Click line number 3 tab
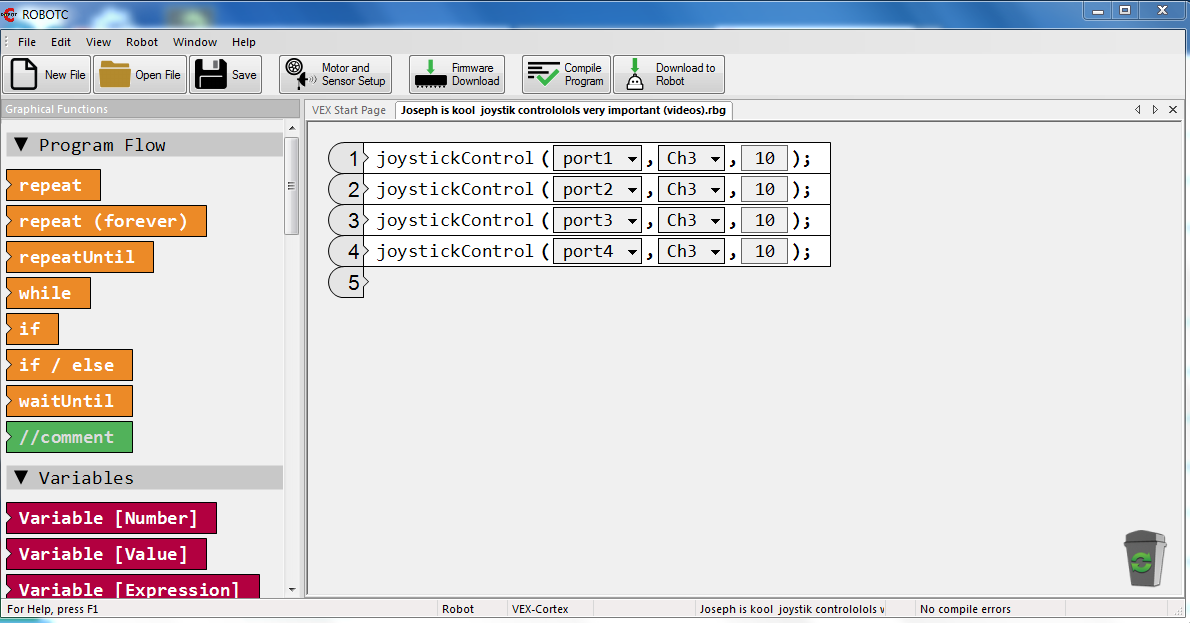1190x623 pixels. [347, 221]
